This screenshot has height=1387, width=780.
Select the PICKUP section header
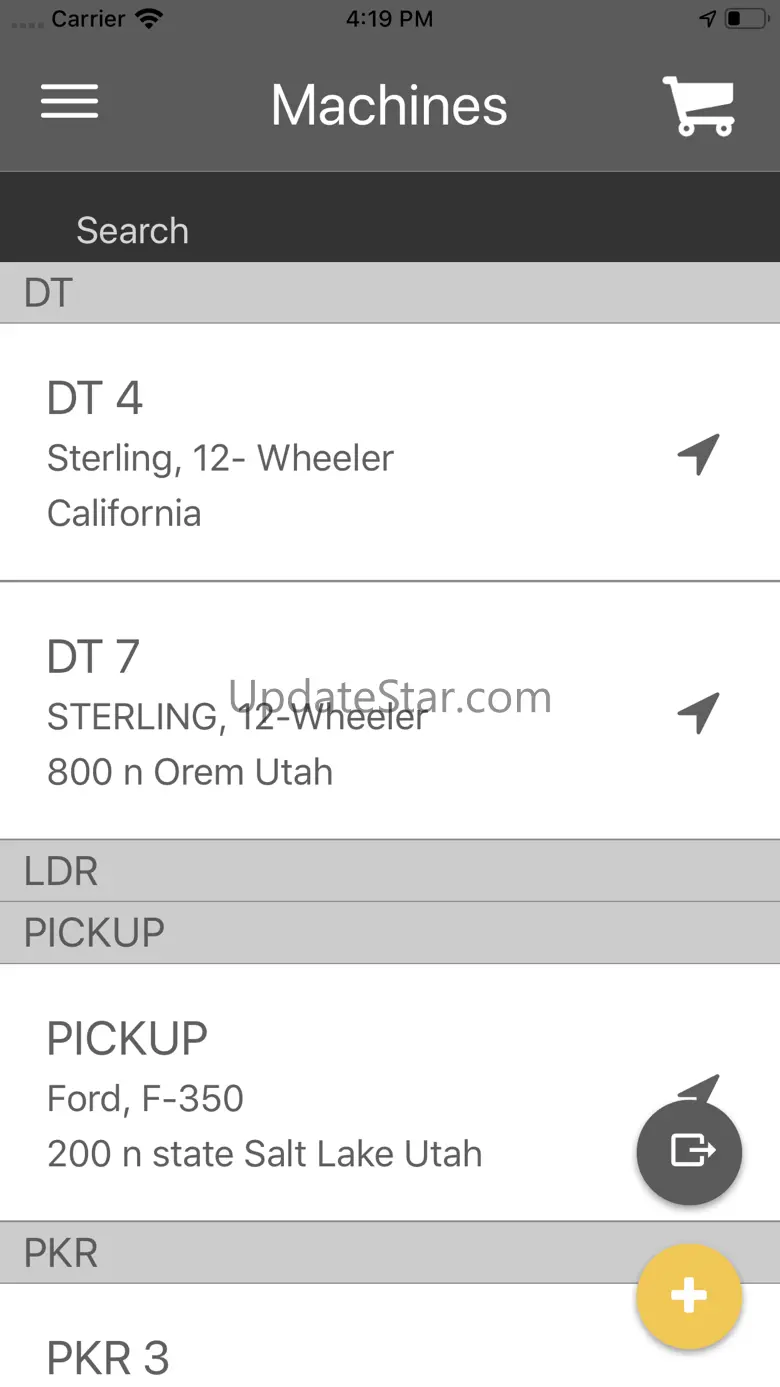(x=390, y=933)
